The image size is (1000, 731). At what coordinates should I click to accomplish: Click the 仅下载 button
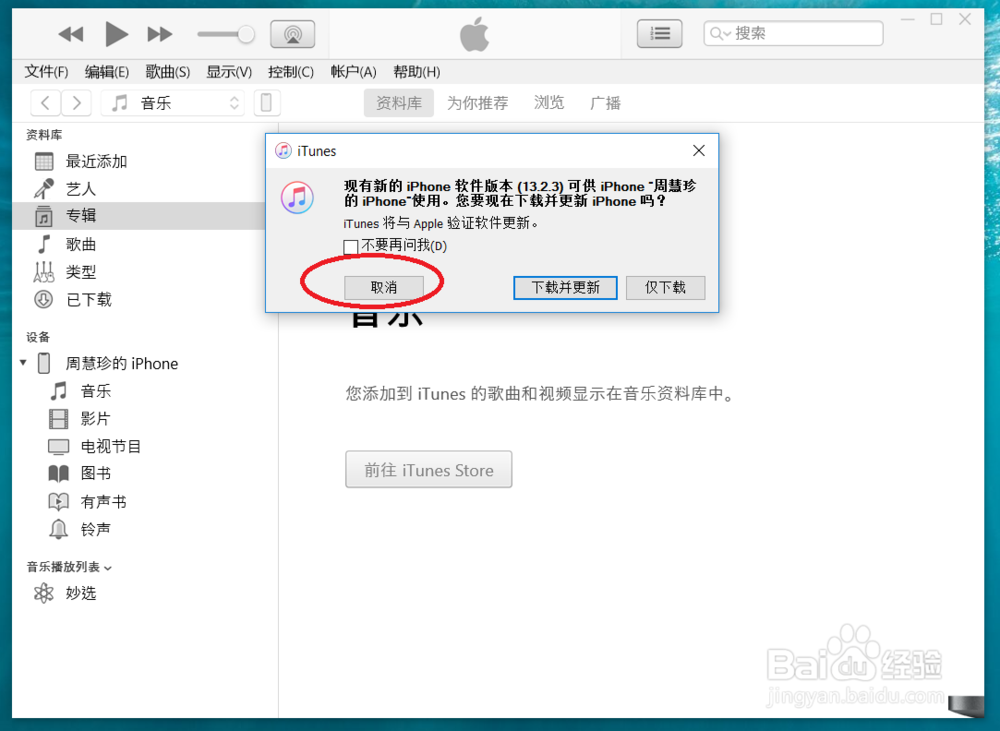click(x=665, y=287)
